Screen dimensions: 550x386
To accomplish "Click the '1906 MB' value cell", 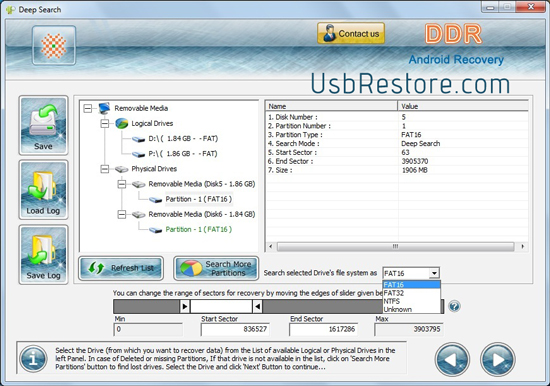I will pos(415,170).
